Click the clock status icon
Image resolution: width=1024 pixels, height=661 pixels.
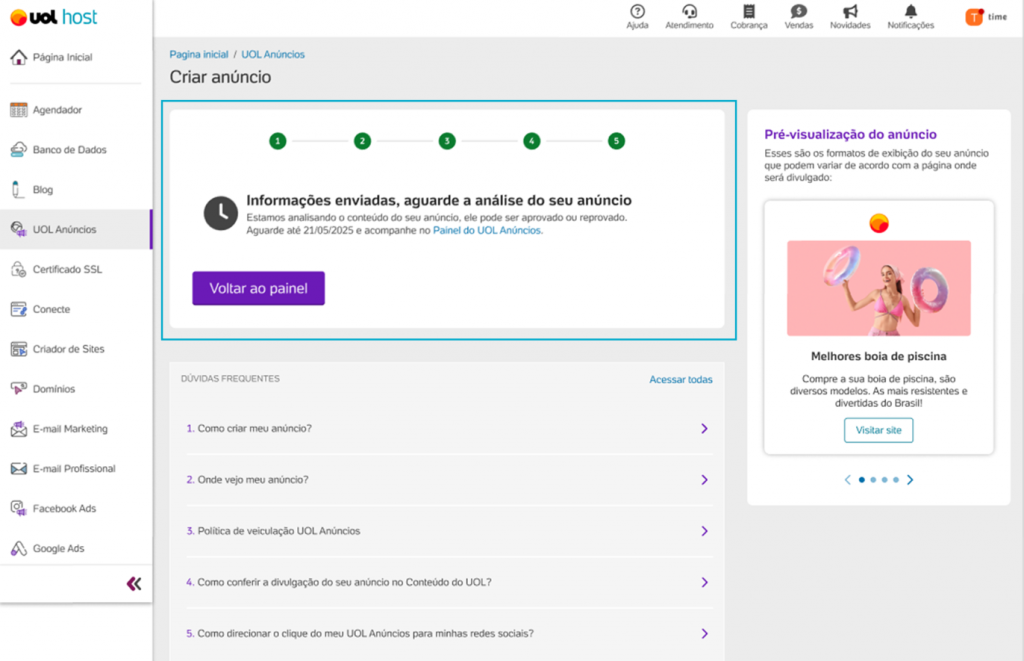click(x=221, y=213)
